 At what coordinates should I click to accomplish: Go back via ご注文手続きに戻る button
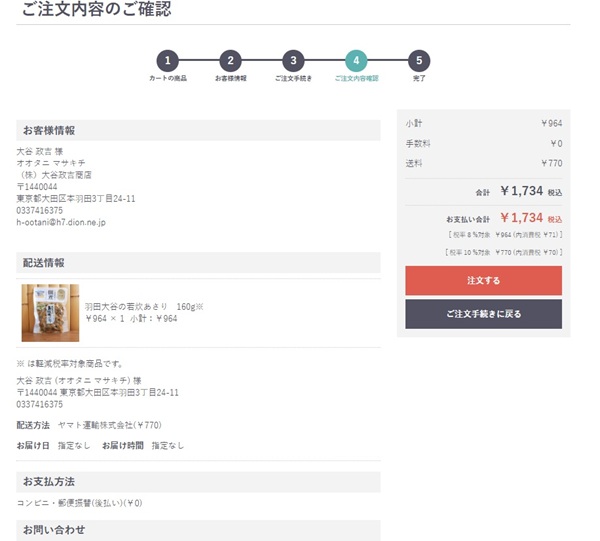pyautogui.click(x=483, y=314)
